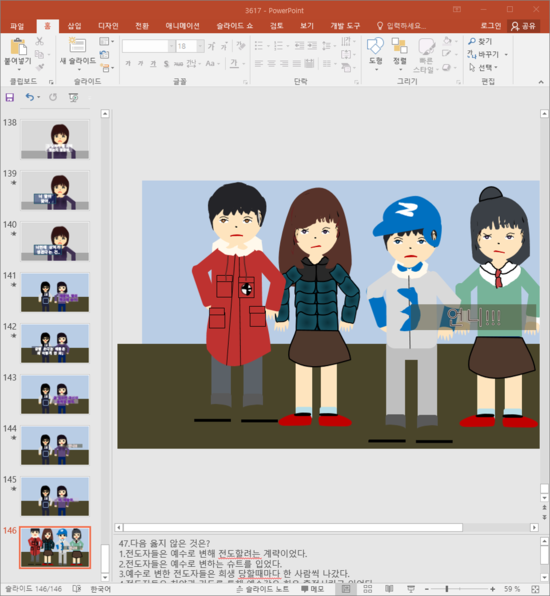Click the 언니!!! text box on the slide
The image size is (550, 596).
(474, 317)
